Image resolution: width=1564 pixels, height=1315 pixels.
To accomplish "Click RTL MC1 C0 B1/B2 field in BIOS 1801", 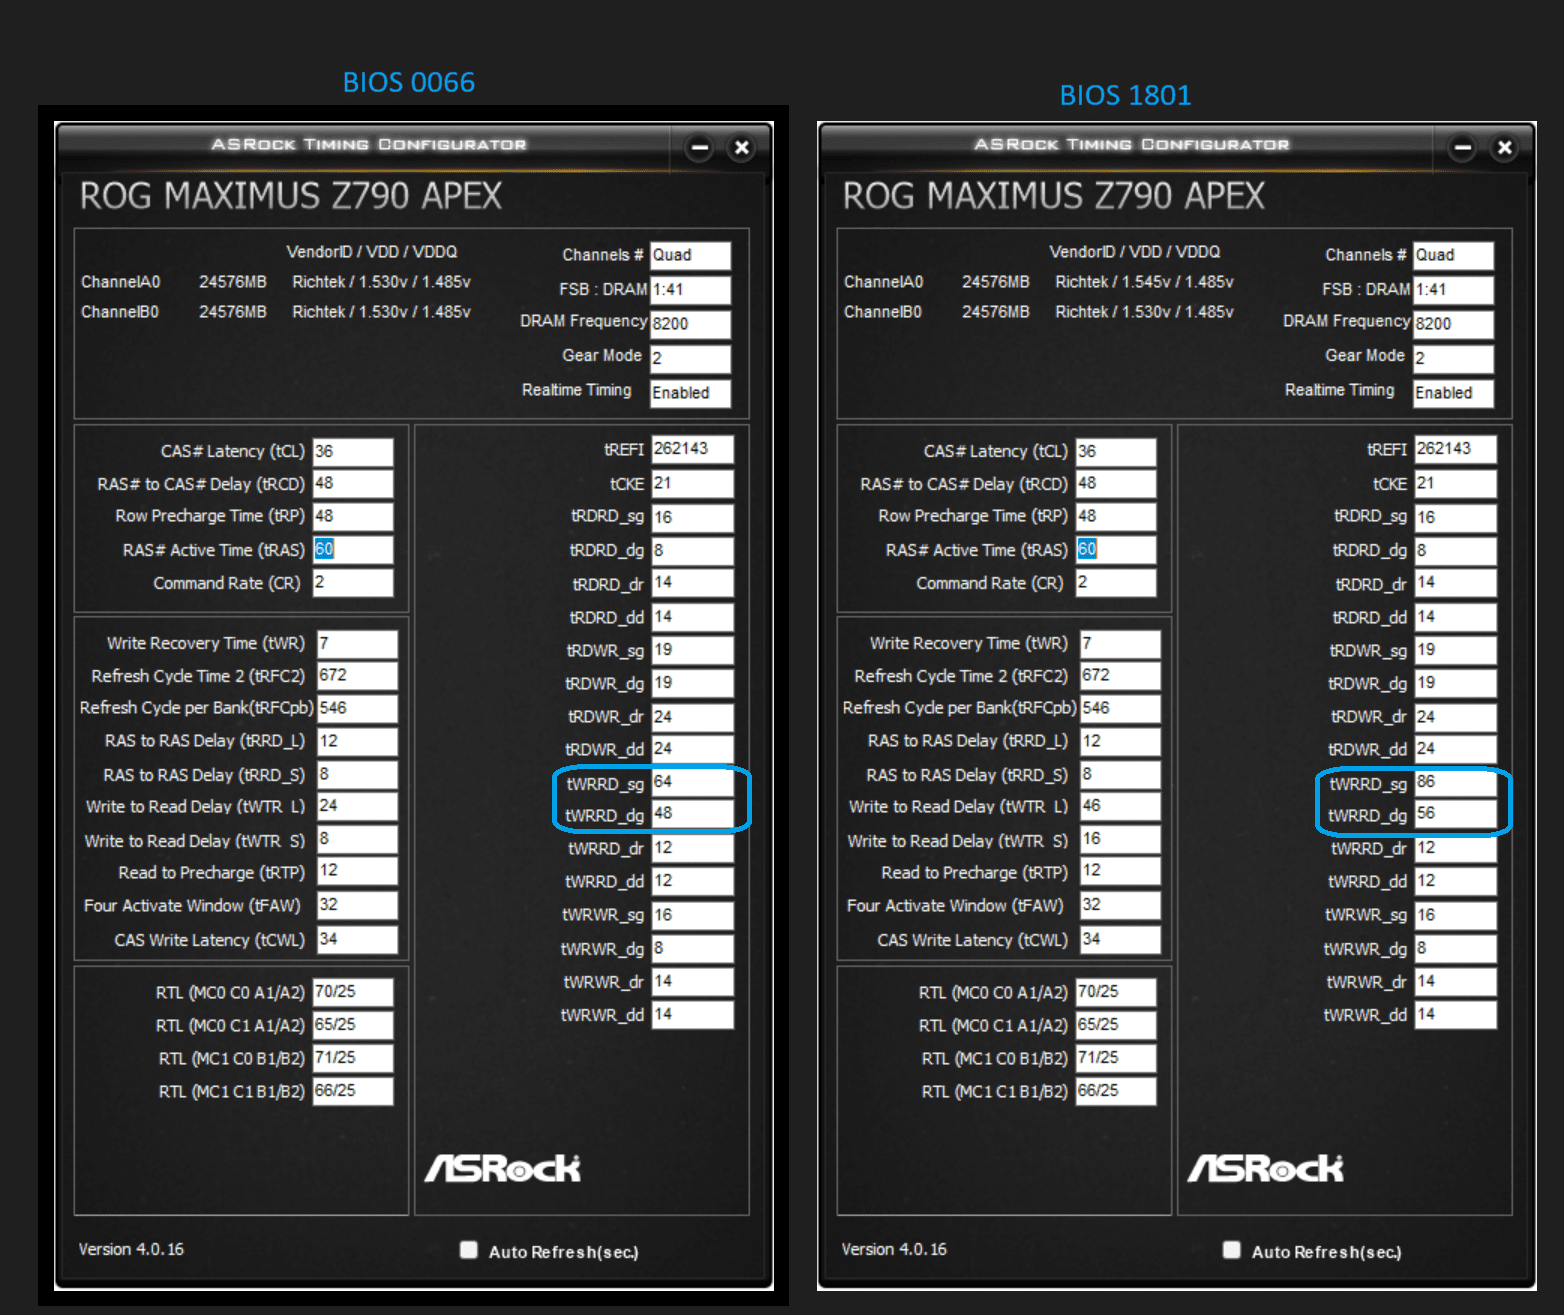I will [x=1116, y=1058].
